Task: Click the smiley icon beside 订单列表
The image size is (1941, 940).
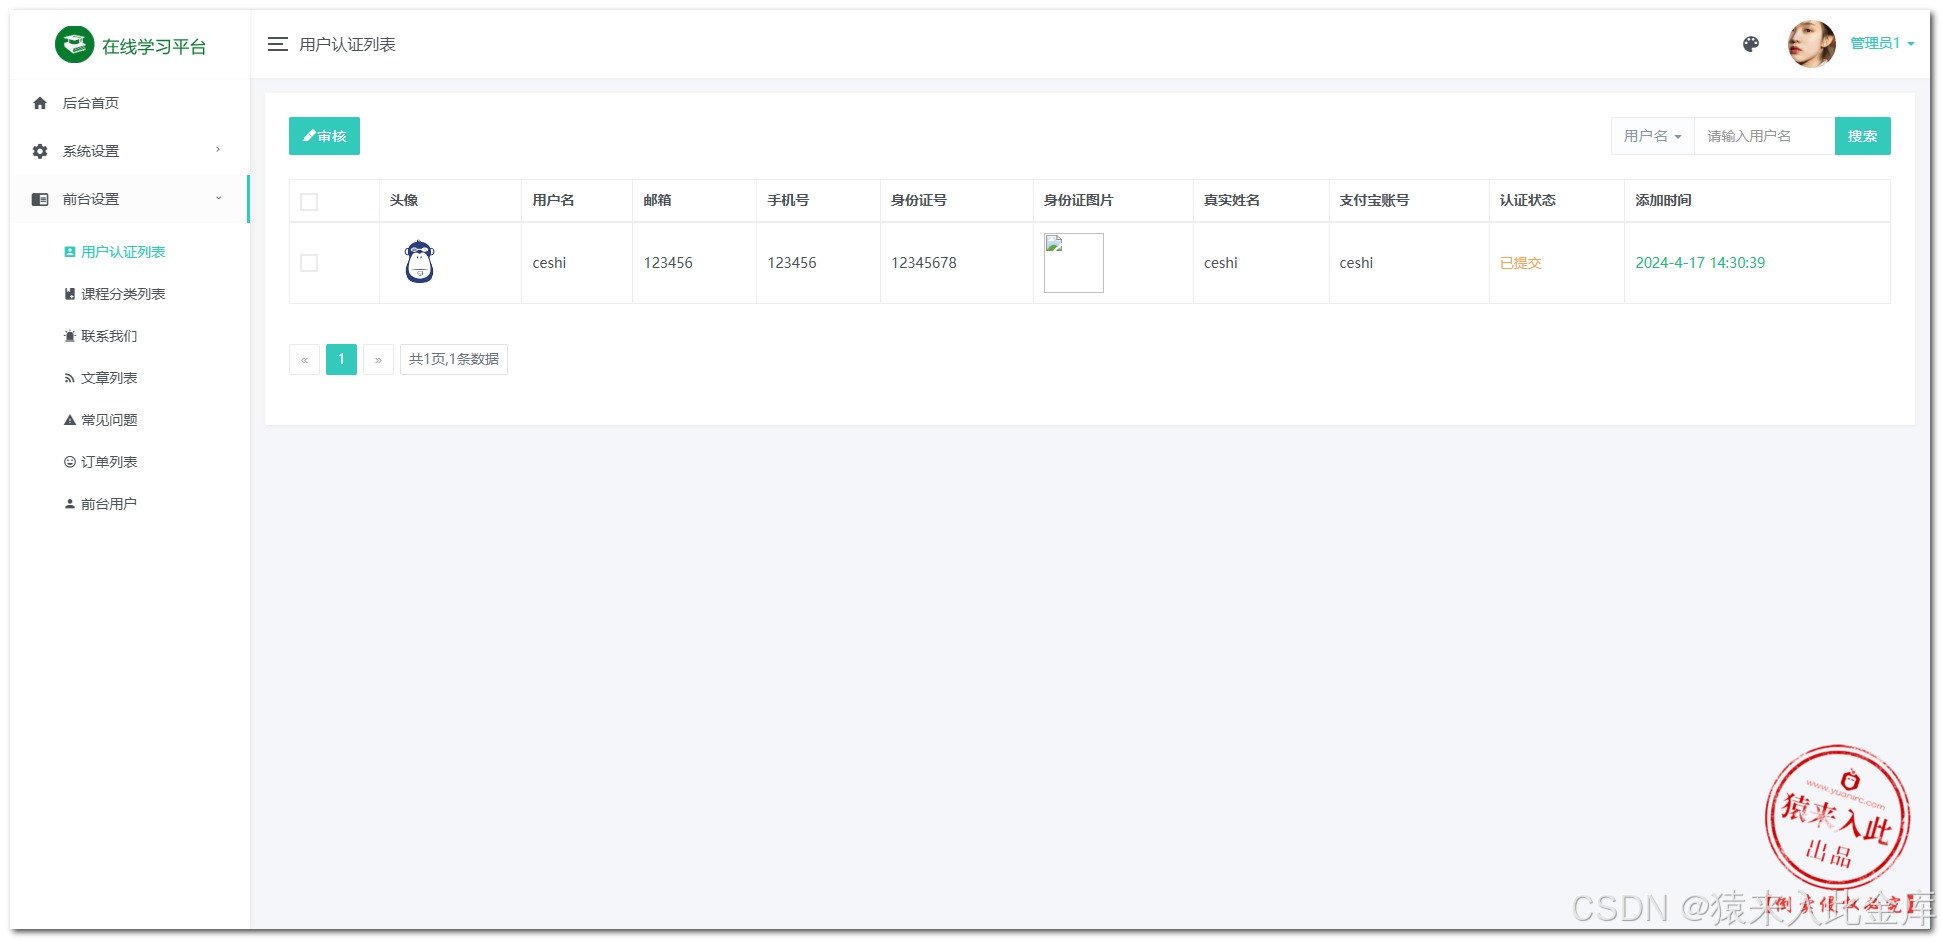Action: 70,462
